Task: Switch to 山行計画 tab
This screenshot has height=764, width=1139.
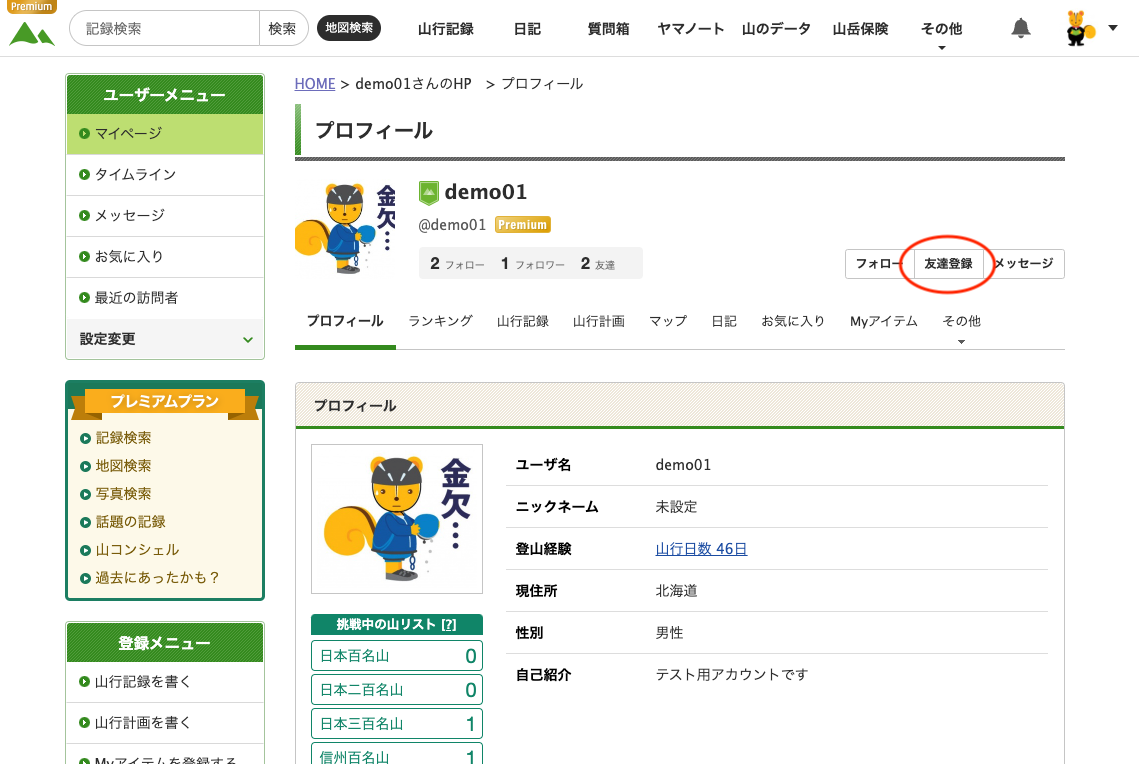Action: pos(599,321)
